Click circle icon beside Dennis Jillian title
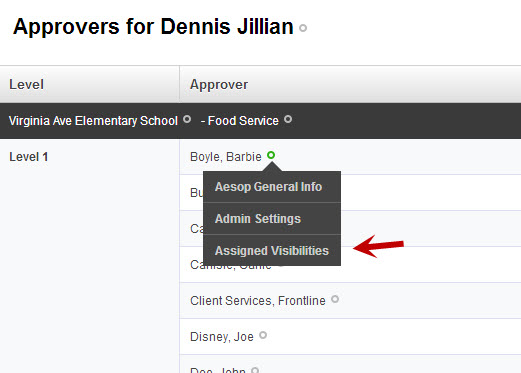 303,28
